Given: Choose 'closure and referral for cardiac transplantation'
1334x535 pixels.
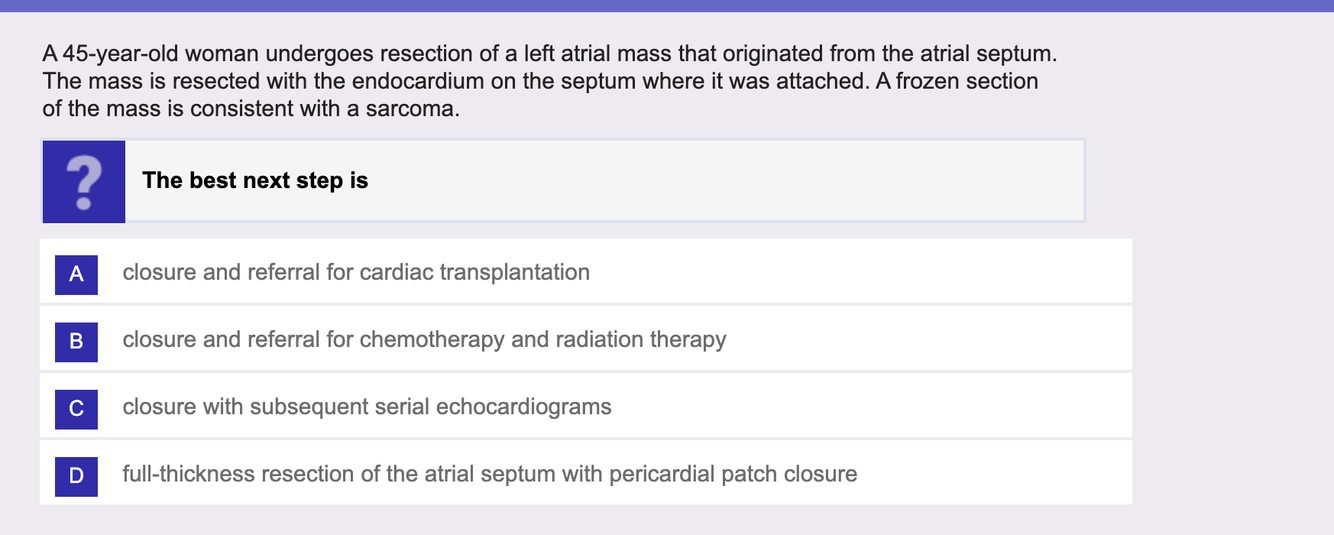Looking at the screenshot, I should point(356,272).
